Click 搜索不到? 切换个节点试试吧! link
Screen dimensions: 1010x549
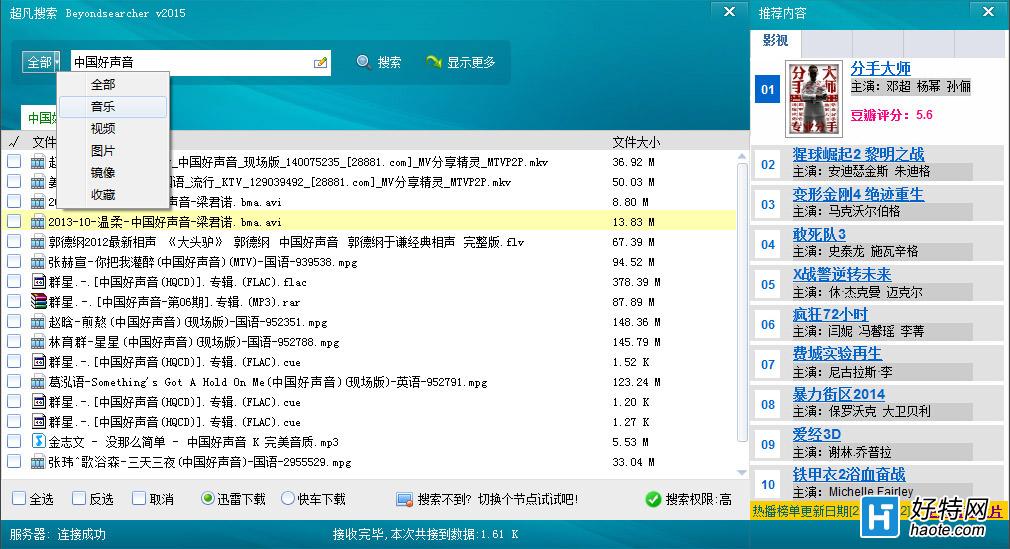point(497,499)
